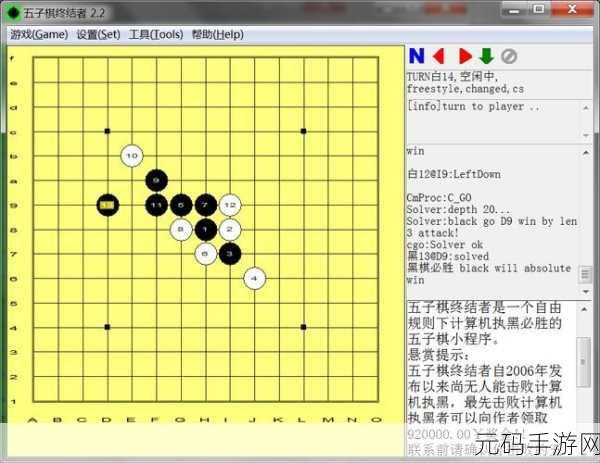The height and width of the screenshot is (463, 600).
Task: Click the '黑棋必胜 black will absolute' line
Action: 489,268
